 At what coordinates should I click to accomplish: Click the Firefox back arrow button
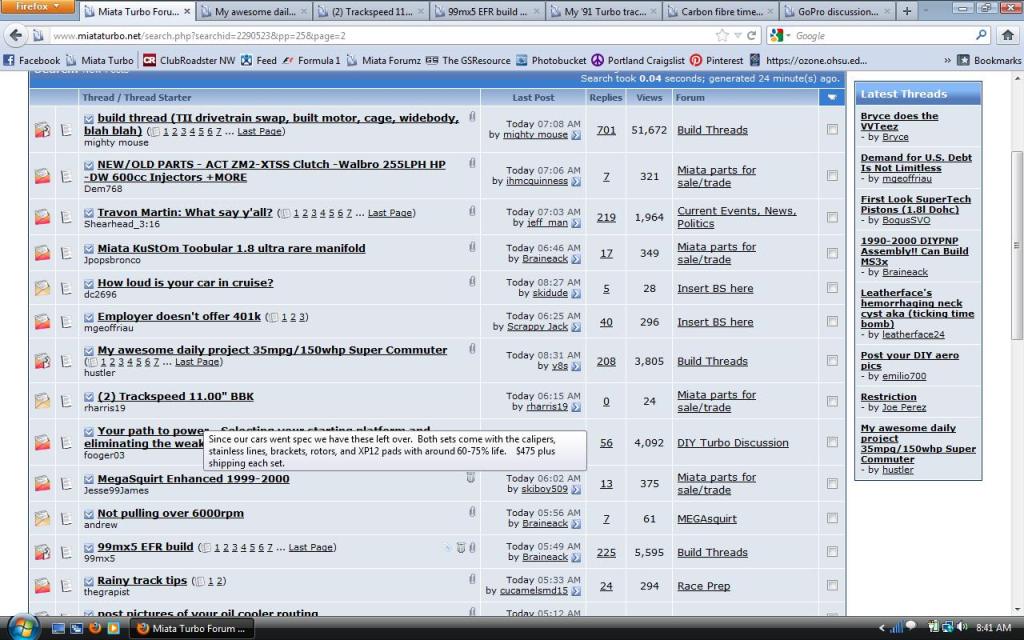[16, 35]
